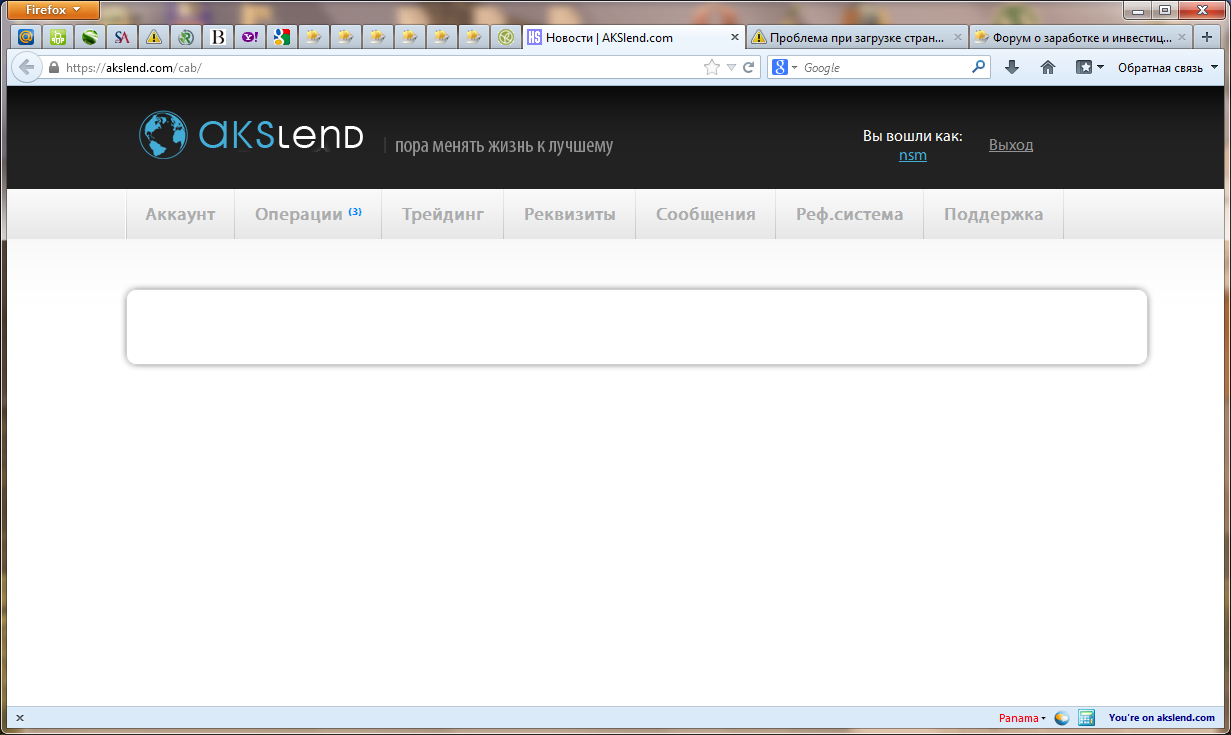Open the bookmarks menu dropdown button
This screenshot has height=735, width=1231.
[1089, 68]
